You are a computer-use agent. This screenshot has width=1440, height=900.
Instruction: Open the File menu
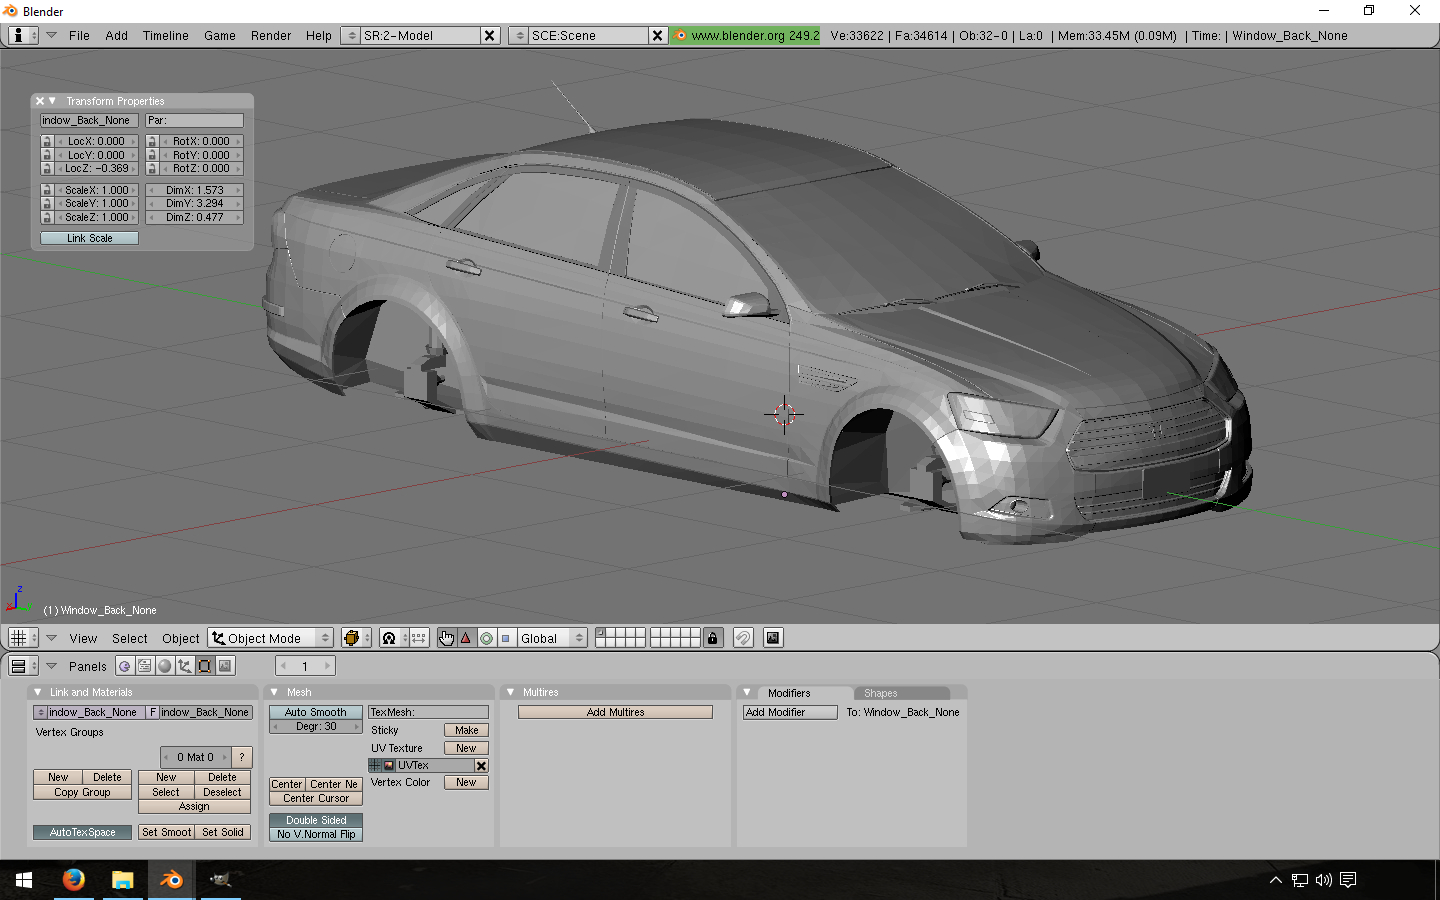pyautogui.click(x=79, y=35)
